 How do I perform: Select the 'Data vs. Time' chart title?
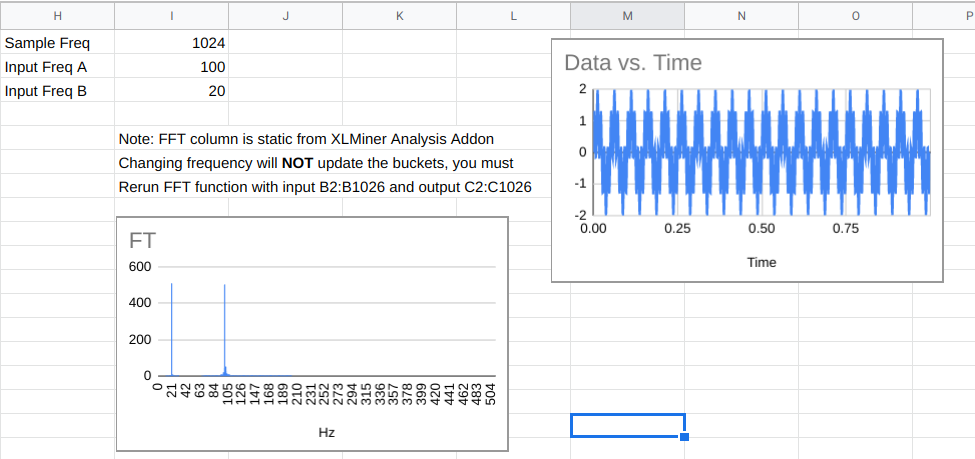[x=633, y=63]
